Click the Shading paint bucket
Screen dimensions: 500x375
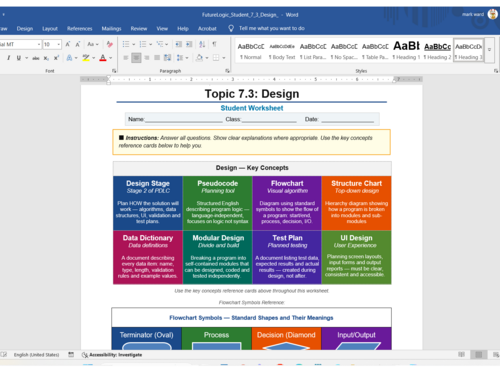tap(199, 58)
